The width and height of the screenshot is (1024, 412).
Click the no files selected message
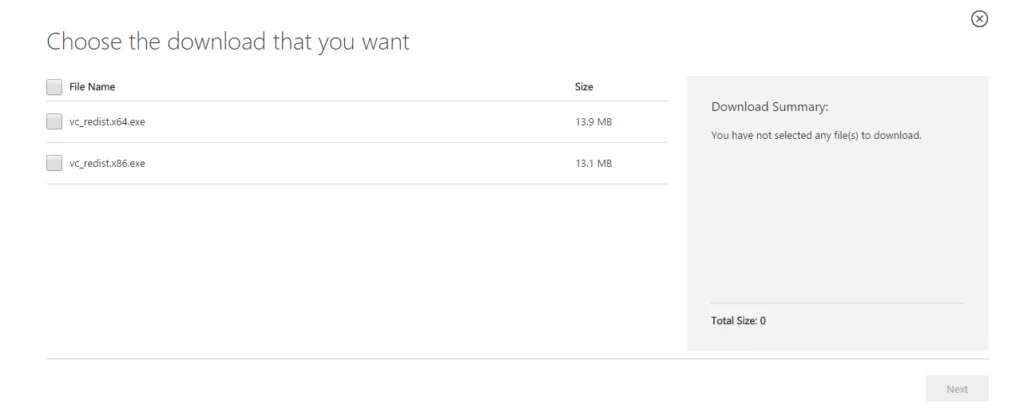click(816, 136)
